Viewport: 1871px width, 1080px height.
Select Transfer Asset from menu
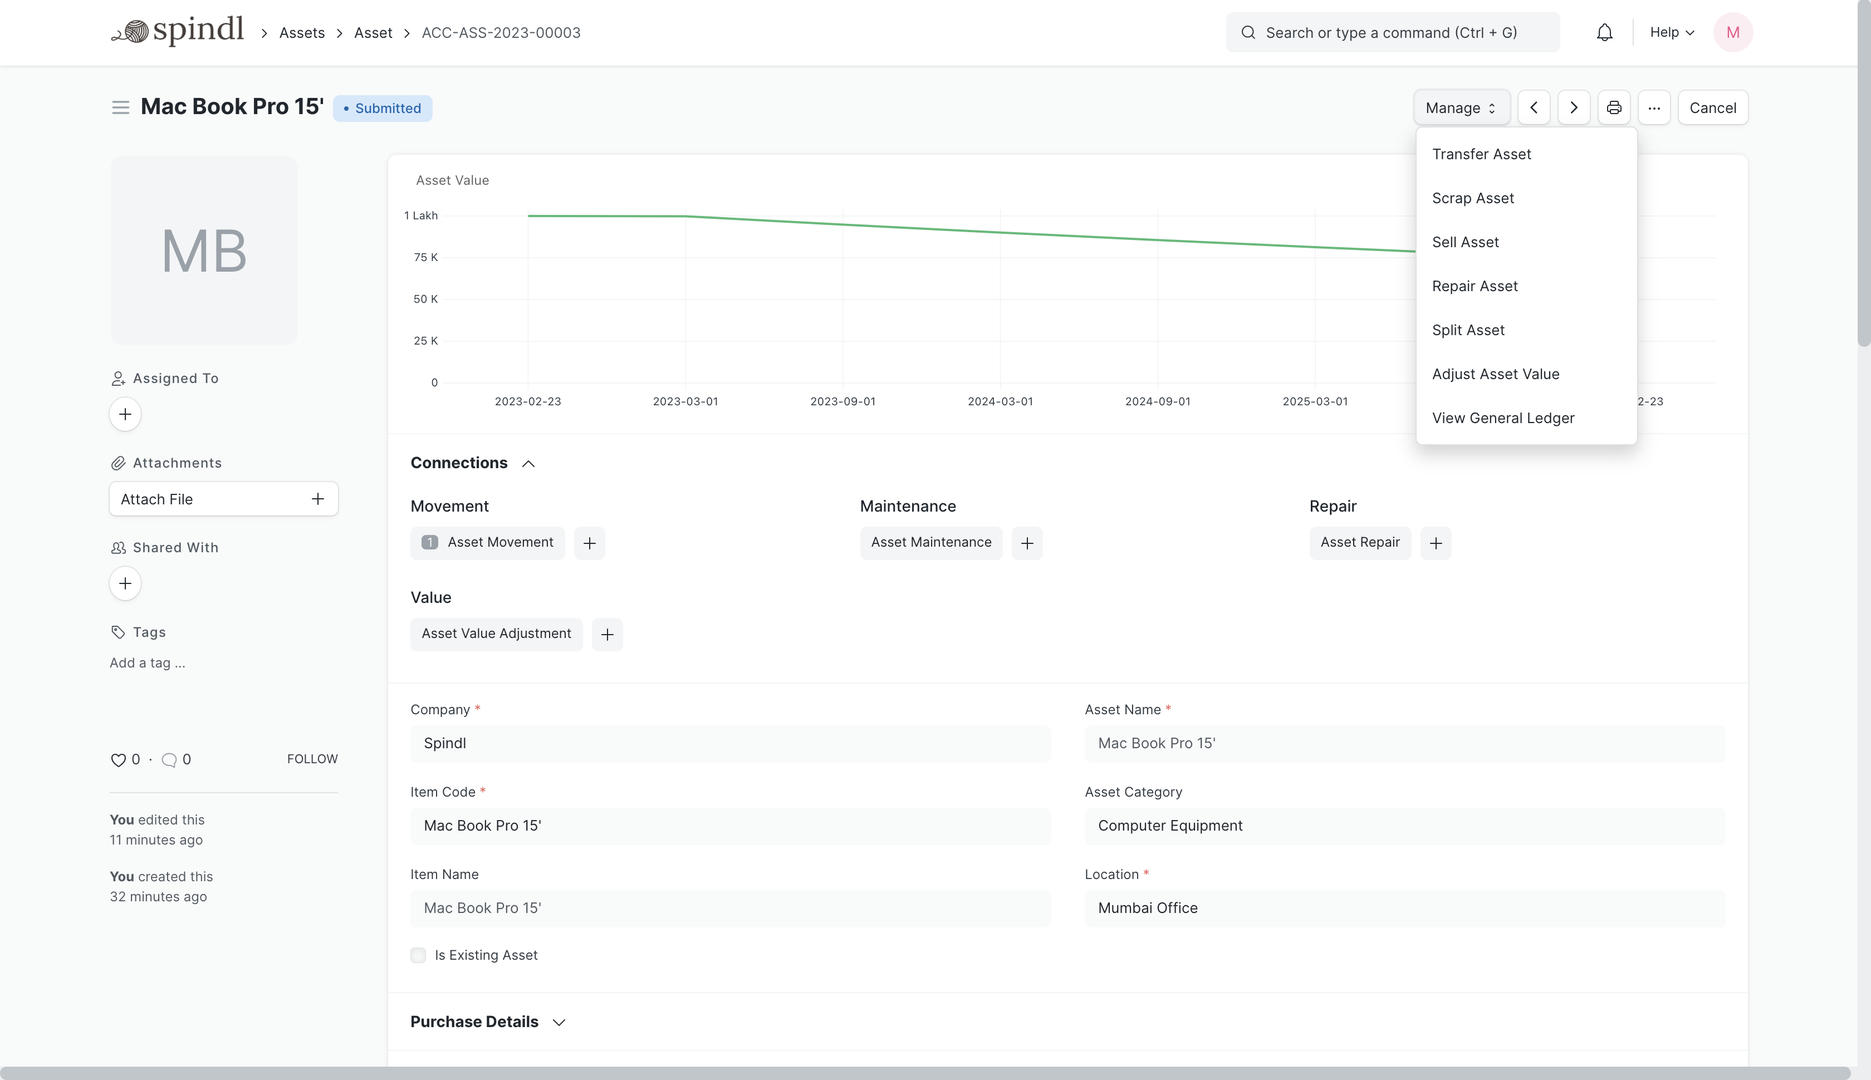1526,154
